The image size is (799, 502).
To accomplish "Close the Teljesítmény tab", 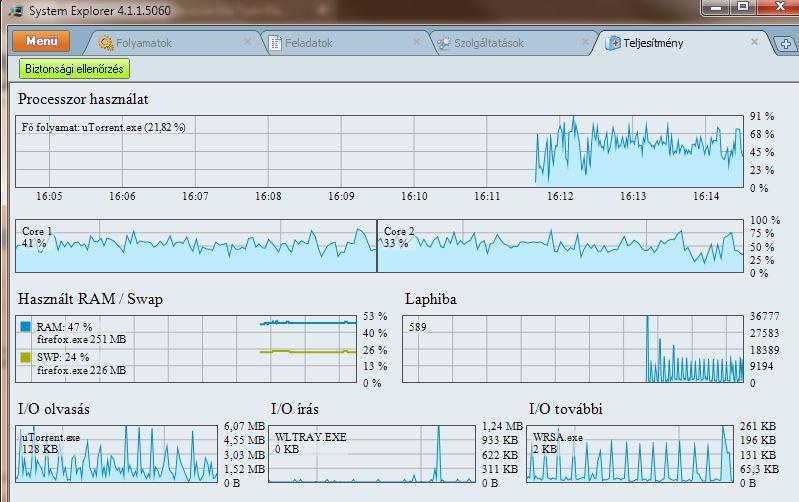I will 754,42.
